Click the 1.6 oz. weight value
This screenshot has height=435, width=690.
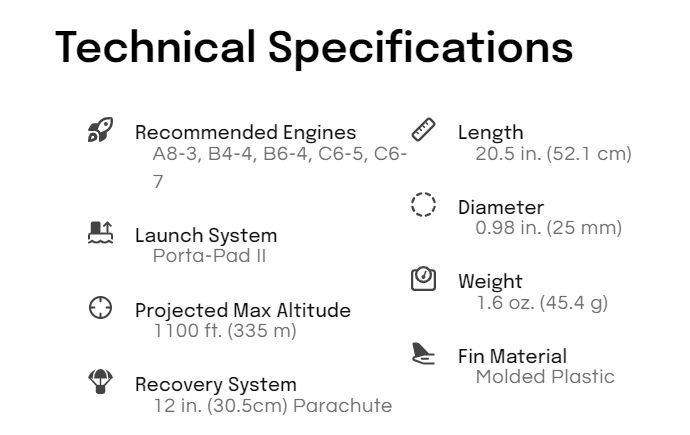tap(541, 302)
